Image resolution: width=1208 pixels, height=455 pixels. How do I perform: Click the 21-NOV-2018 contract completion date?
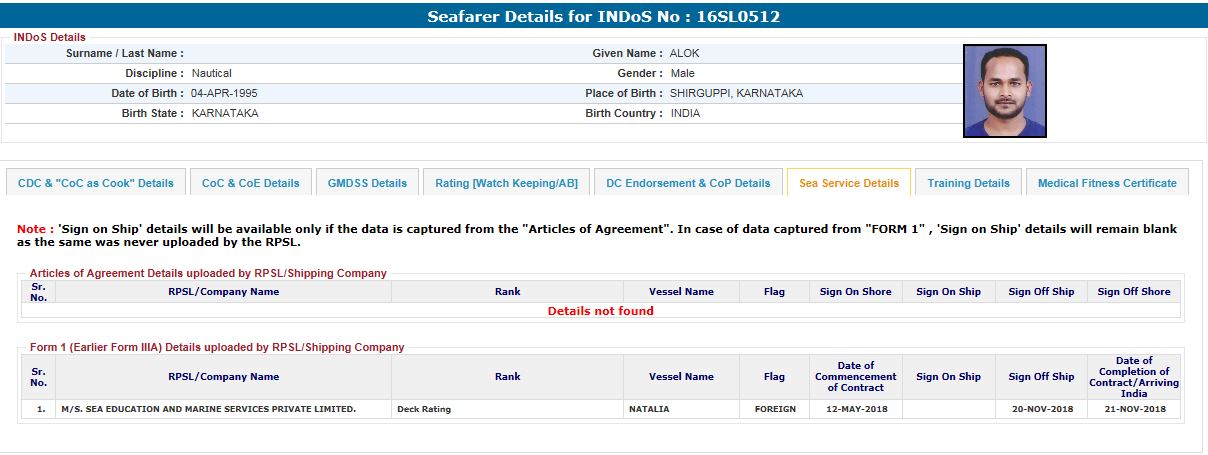pyautogui.click(x=1133, y=409)
